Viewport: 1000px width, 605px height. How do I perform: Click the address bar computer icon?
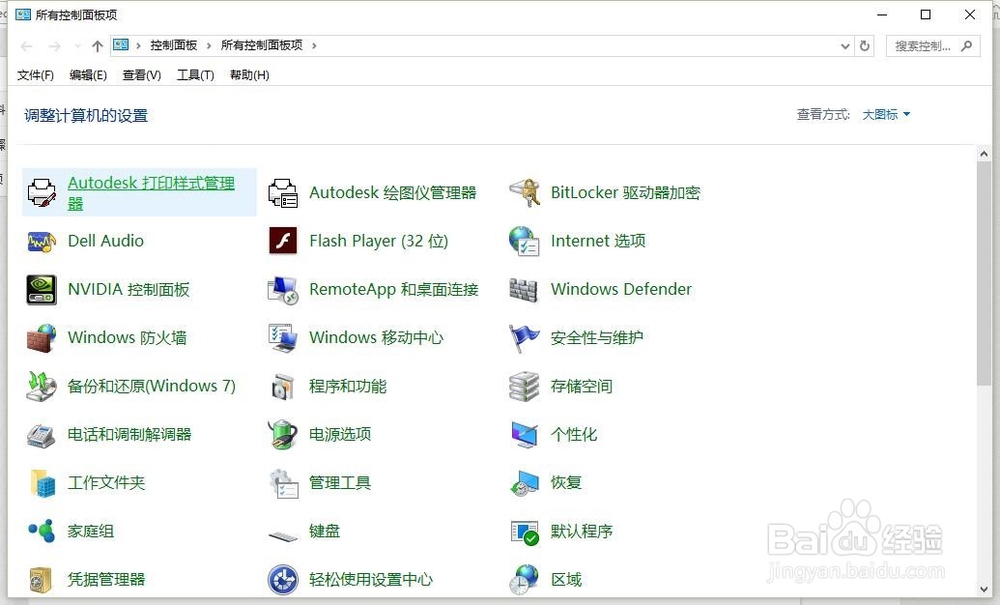click(121, 45)
